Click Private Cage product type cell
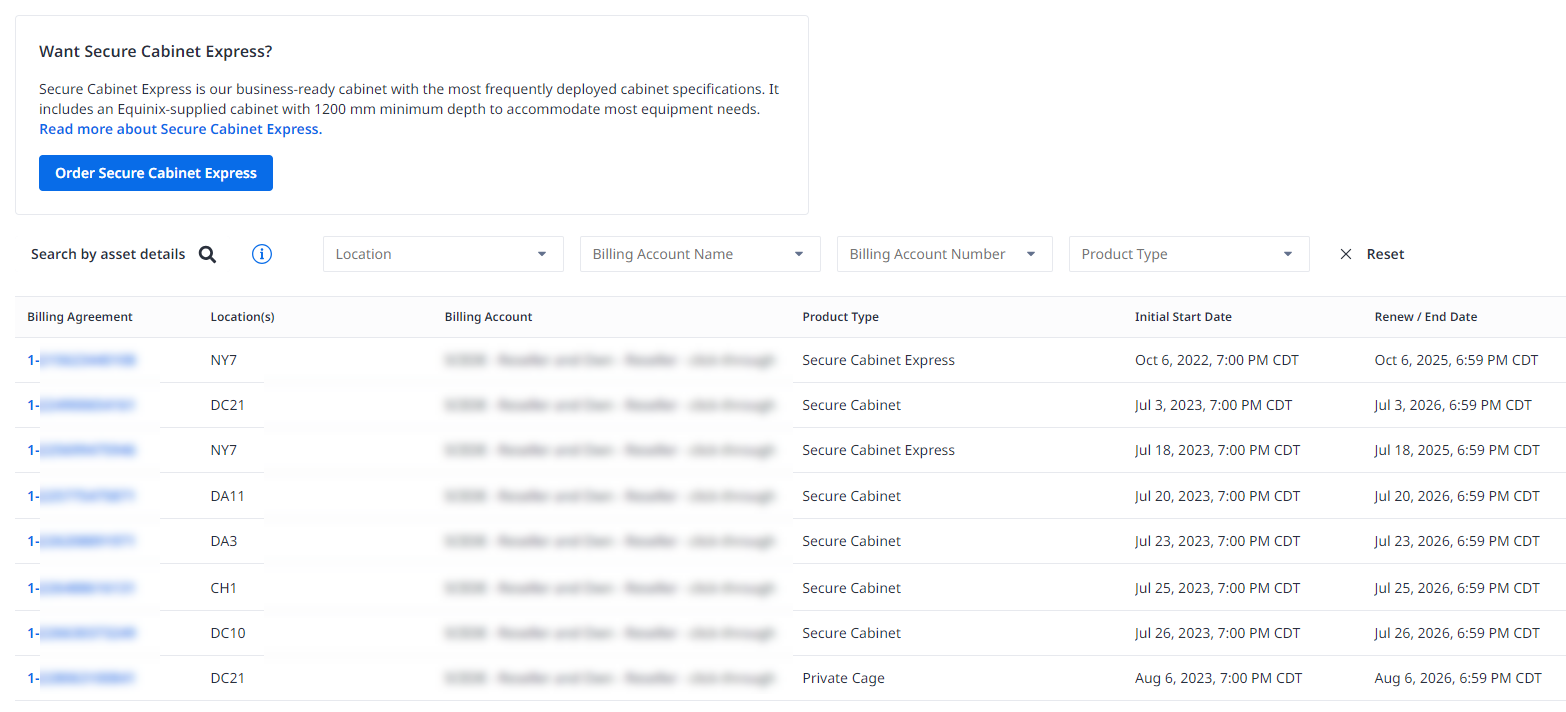 [x=843, y=678]
